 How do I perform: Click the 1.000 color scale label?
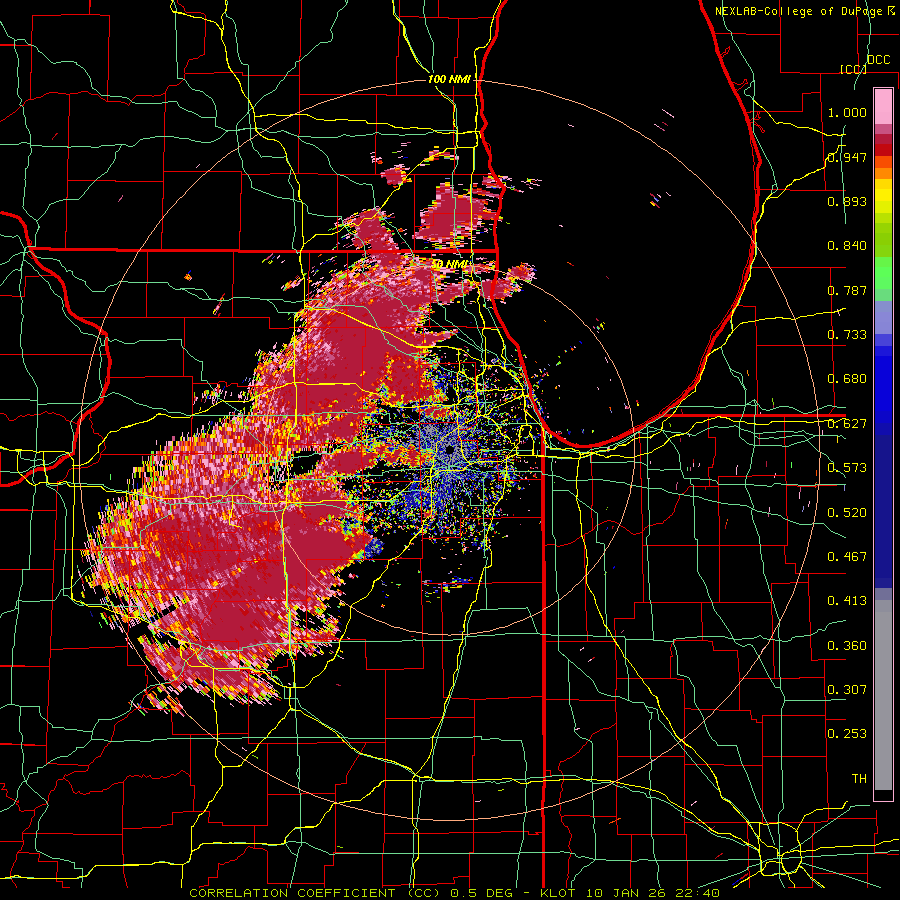pos(847,112)
